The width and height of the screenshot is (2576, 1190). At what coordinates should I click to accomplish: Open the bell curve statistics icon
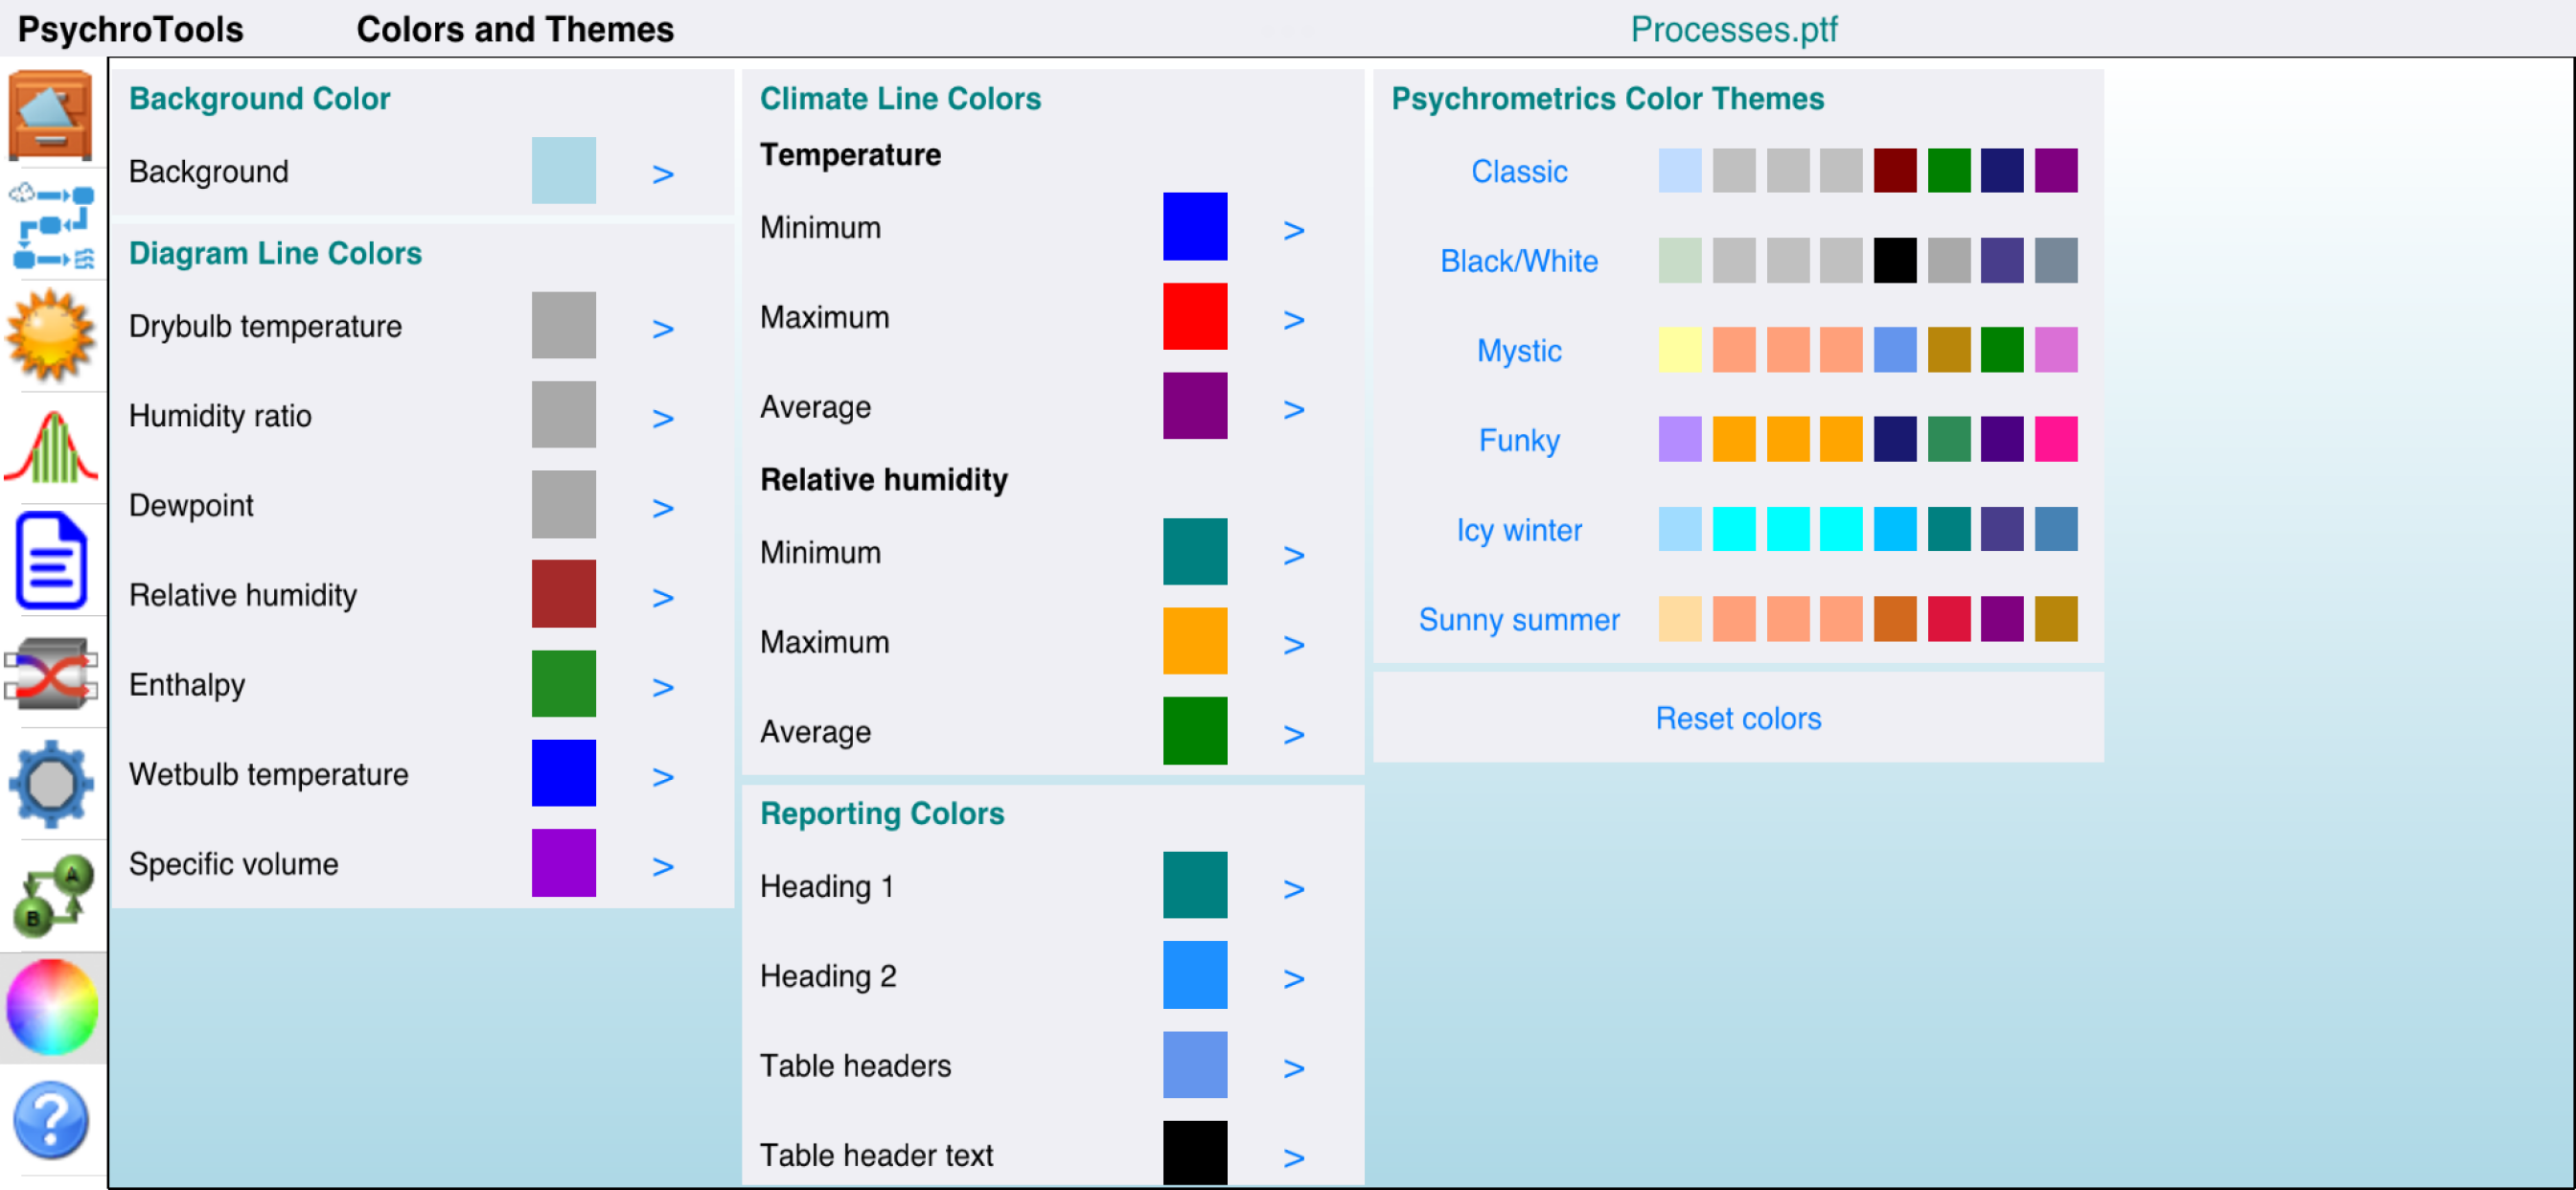point(51,448)
